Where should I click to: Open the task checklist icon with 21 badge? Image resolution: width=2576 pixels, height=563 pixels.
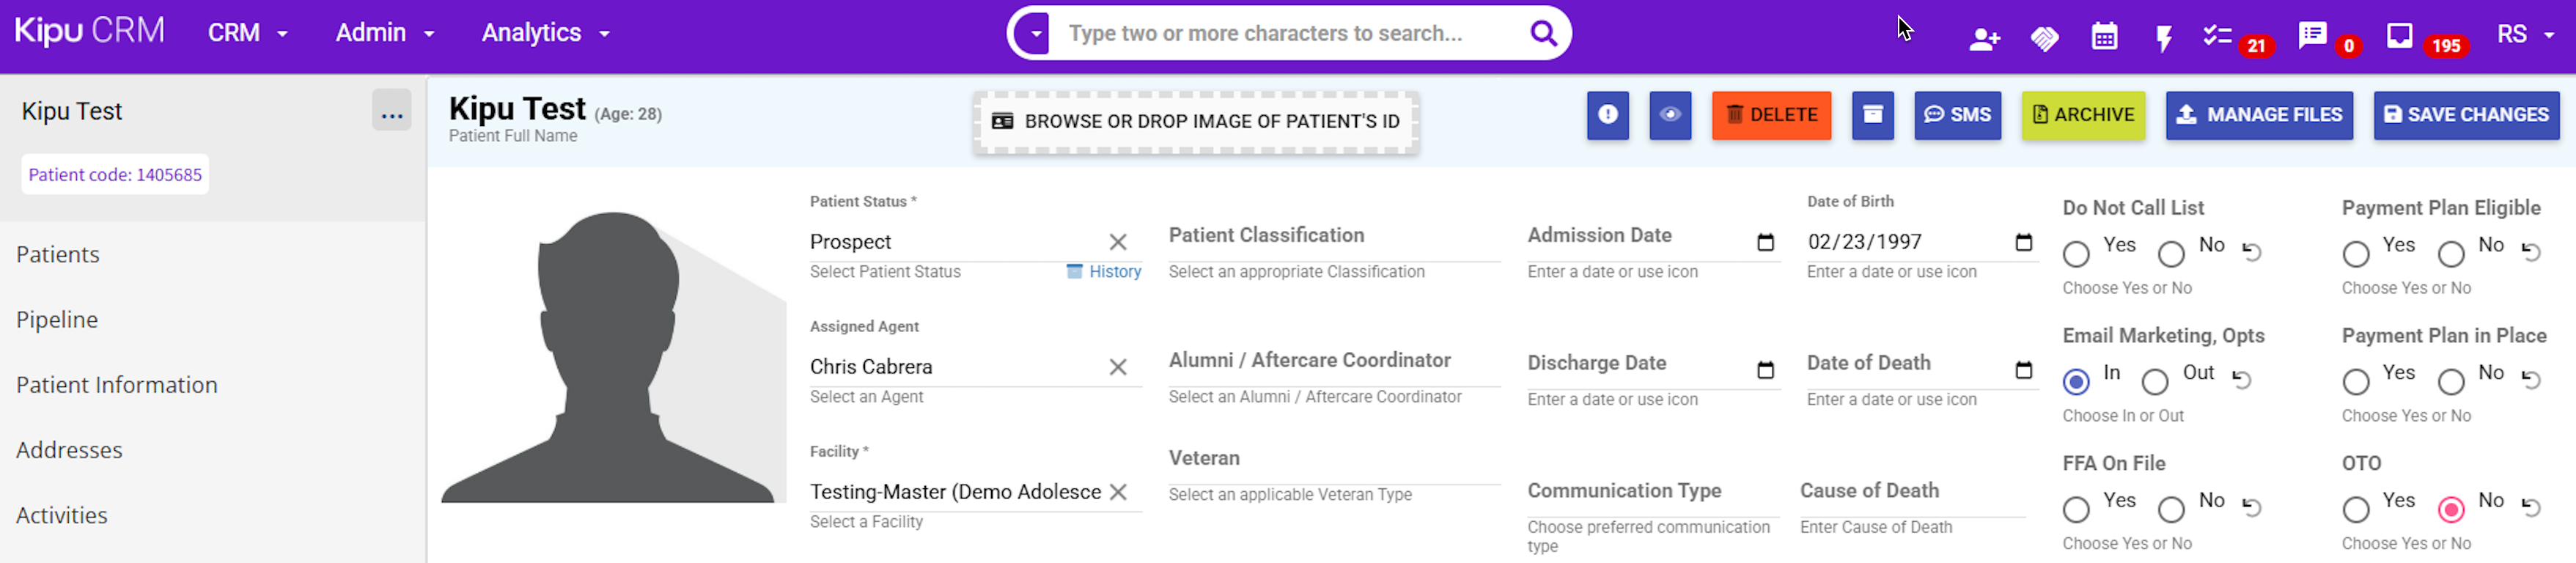coord(2218,36)
